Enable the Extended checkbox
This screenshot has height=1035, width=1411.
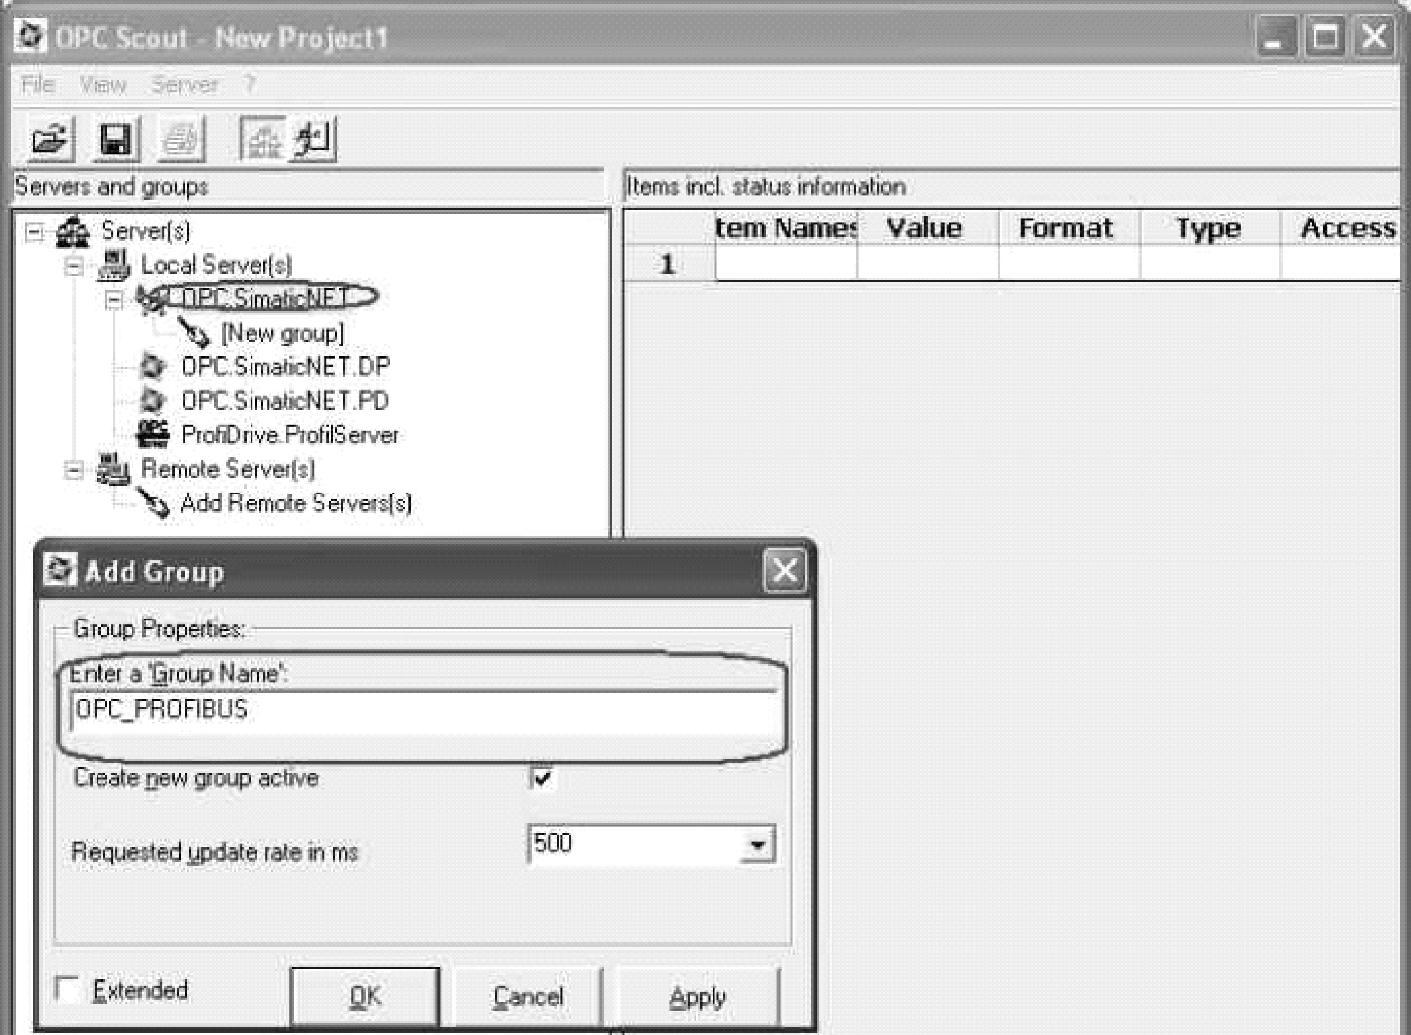68,989
